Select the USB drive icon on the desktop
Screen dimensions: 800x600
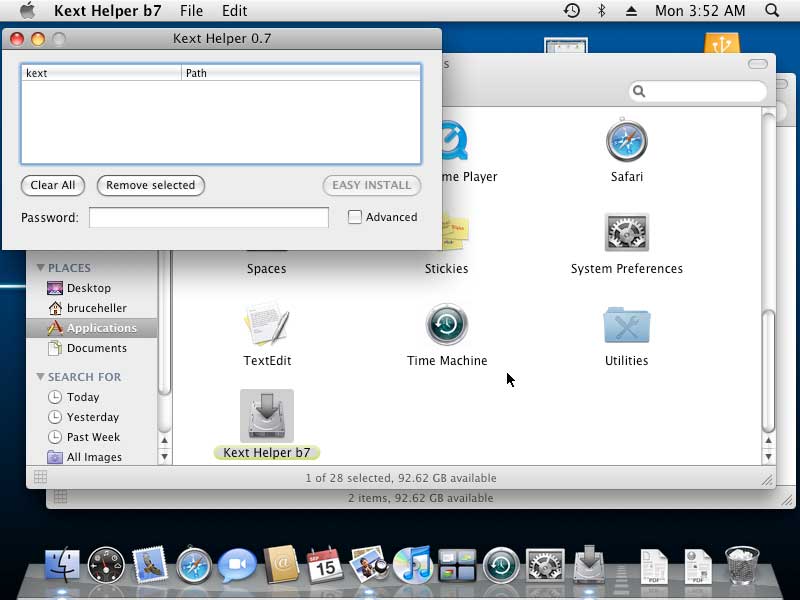coord(721,43)
